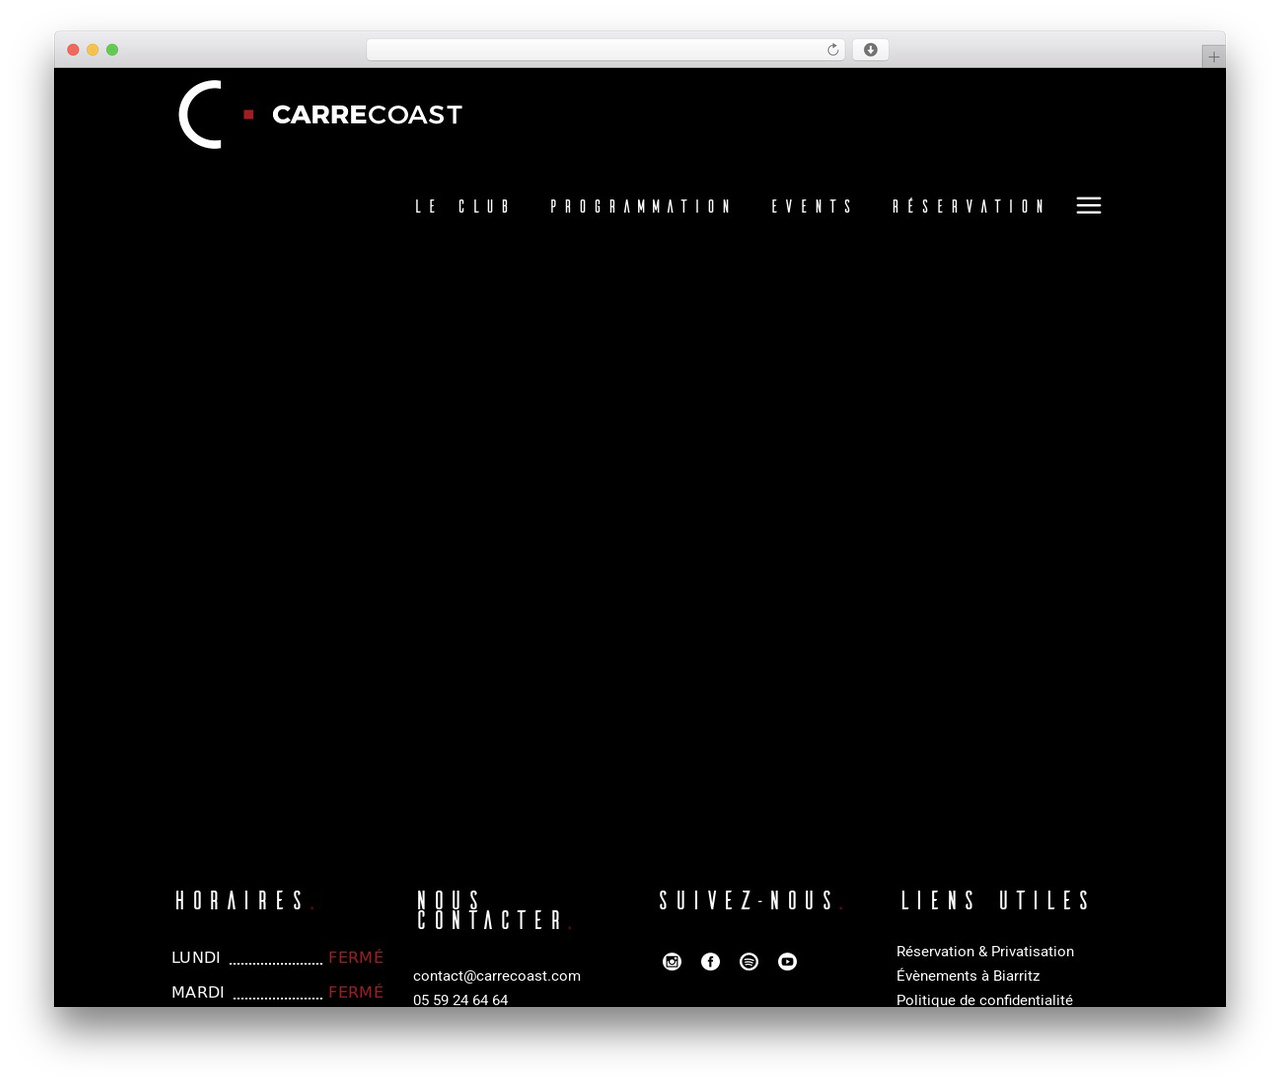Click the LUNDI schedule row
Screen dimensions: 1280x1084
277,958
